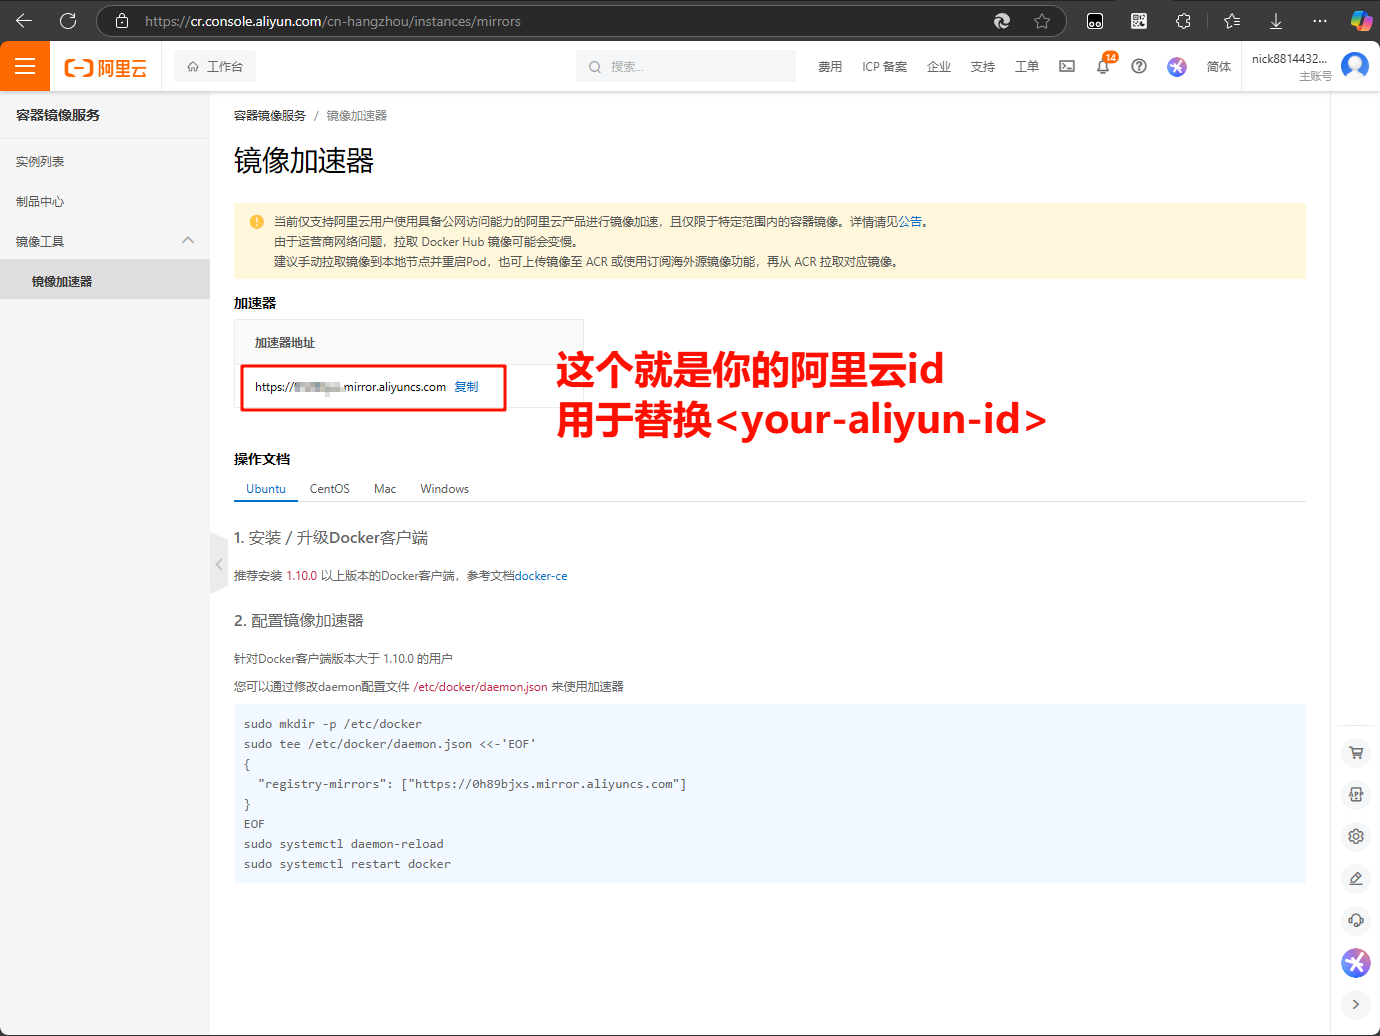Open the browser favorites list icon
Viewport: 1380px width, 1036px height.
[x=1232, y=21]
